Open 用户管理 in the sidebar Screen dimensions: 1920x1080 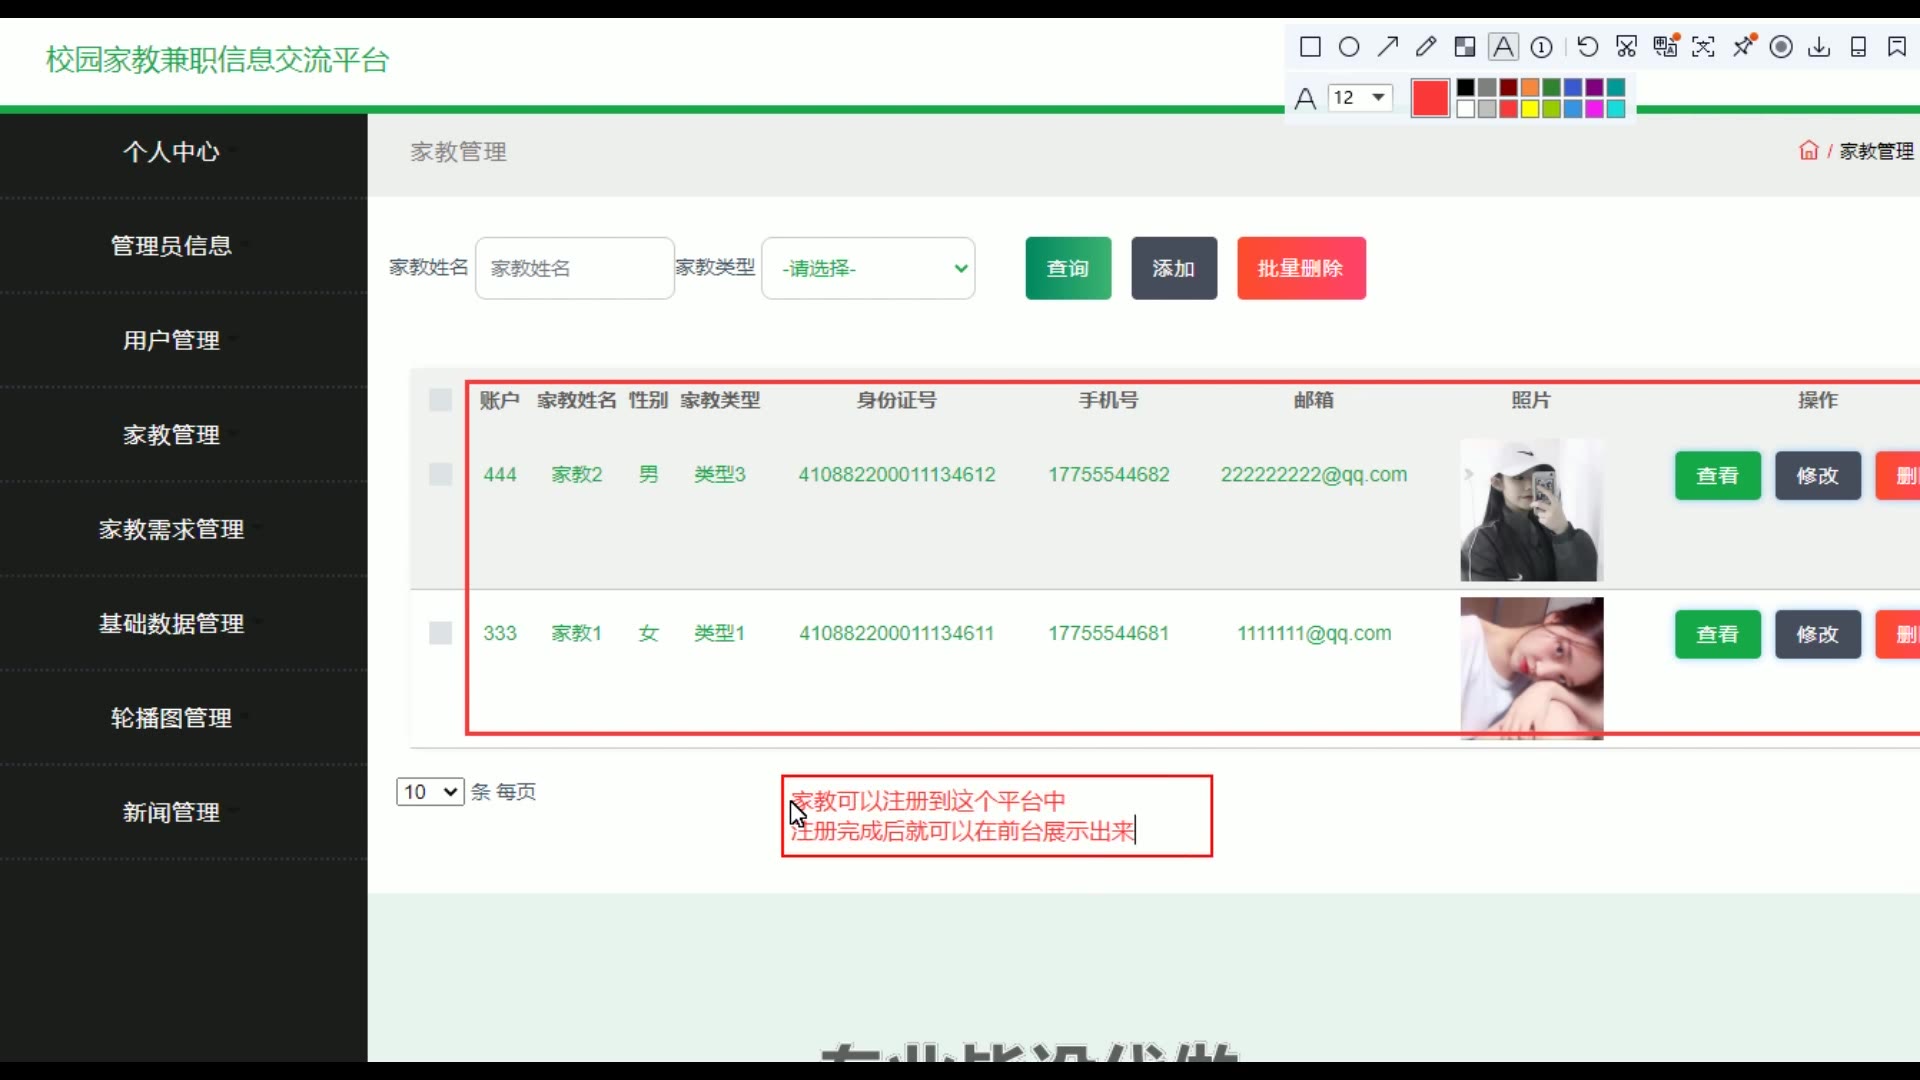tap(171, 340)
